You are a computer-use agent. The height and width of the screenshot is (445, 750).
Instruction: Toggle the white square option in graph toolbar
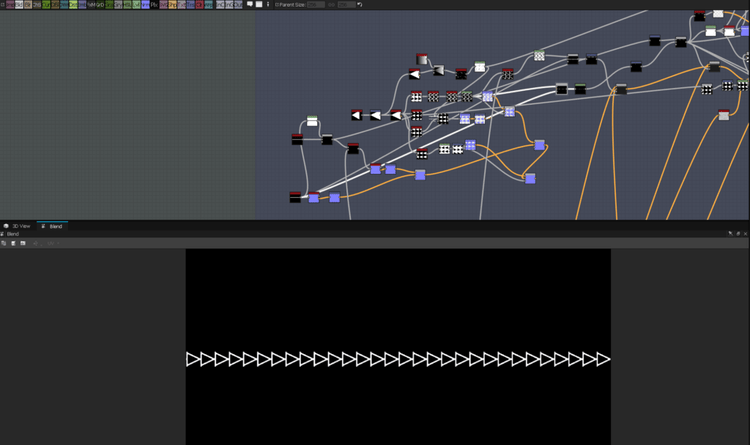(x=258, y=4)
